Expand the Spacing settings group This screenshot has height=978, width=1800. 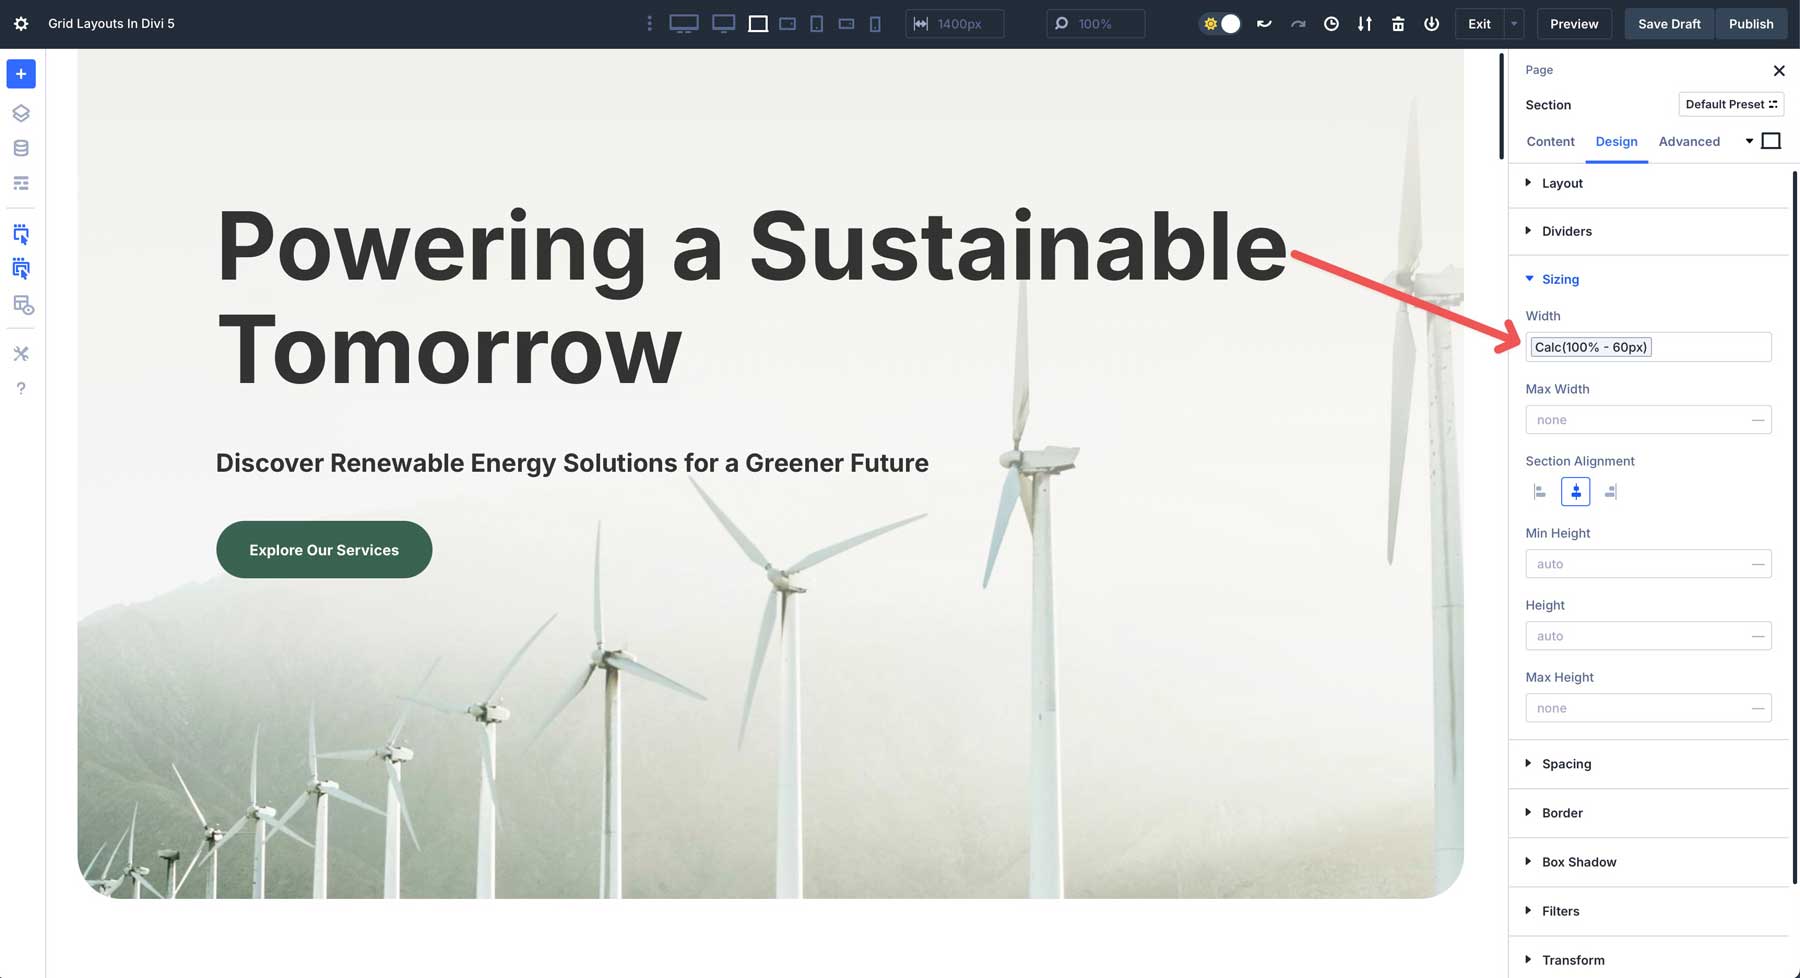coord(1566,764)
